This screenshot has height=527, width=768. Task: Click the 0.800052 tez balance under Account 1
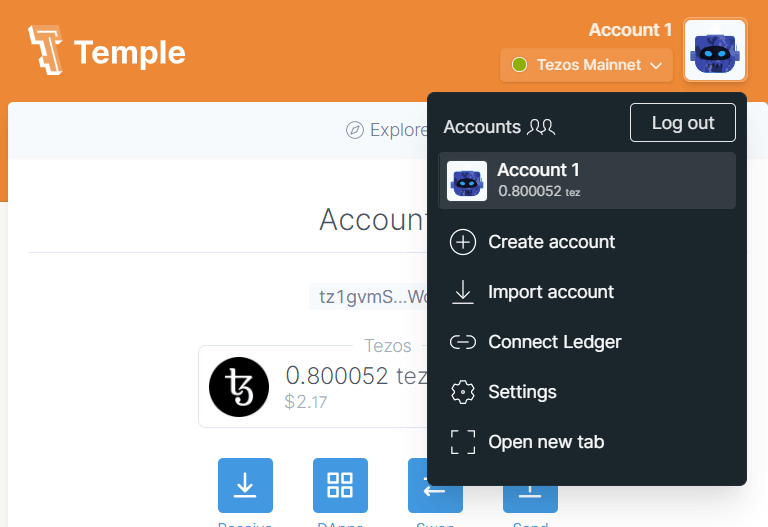coord(539,191)
